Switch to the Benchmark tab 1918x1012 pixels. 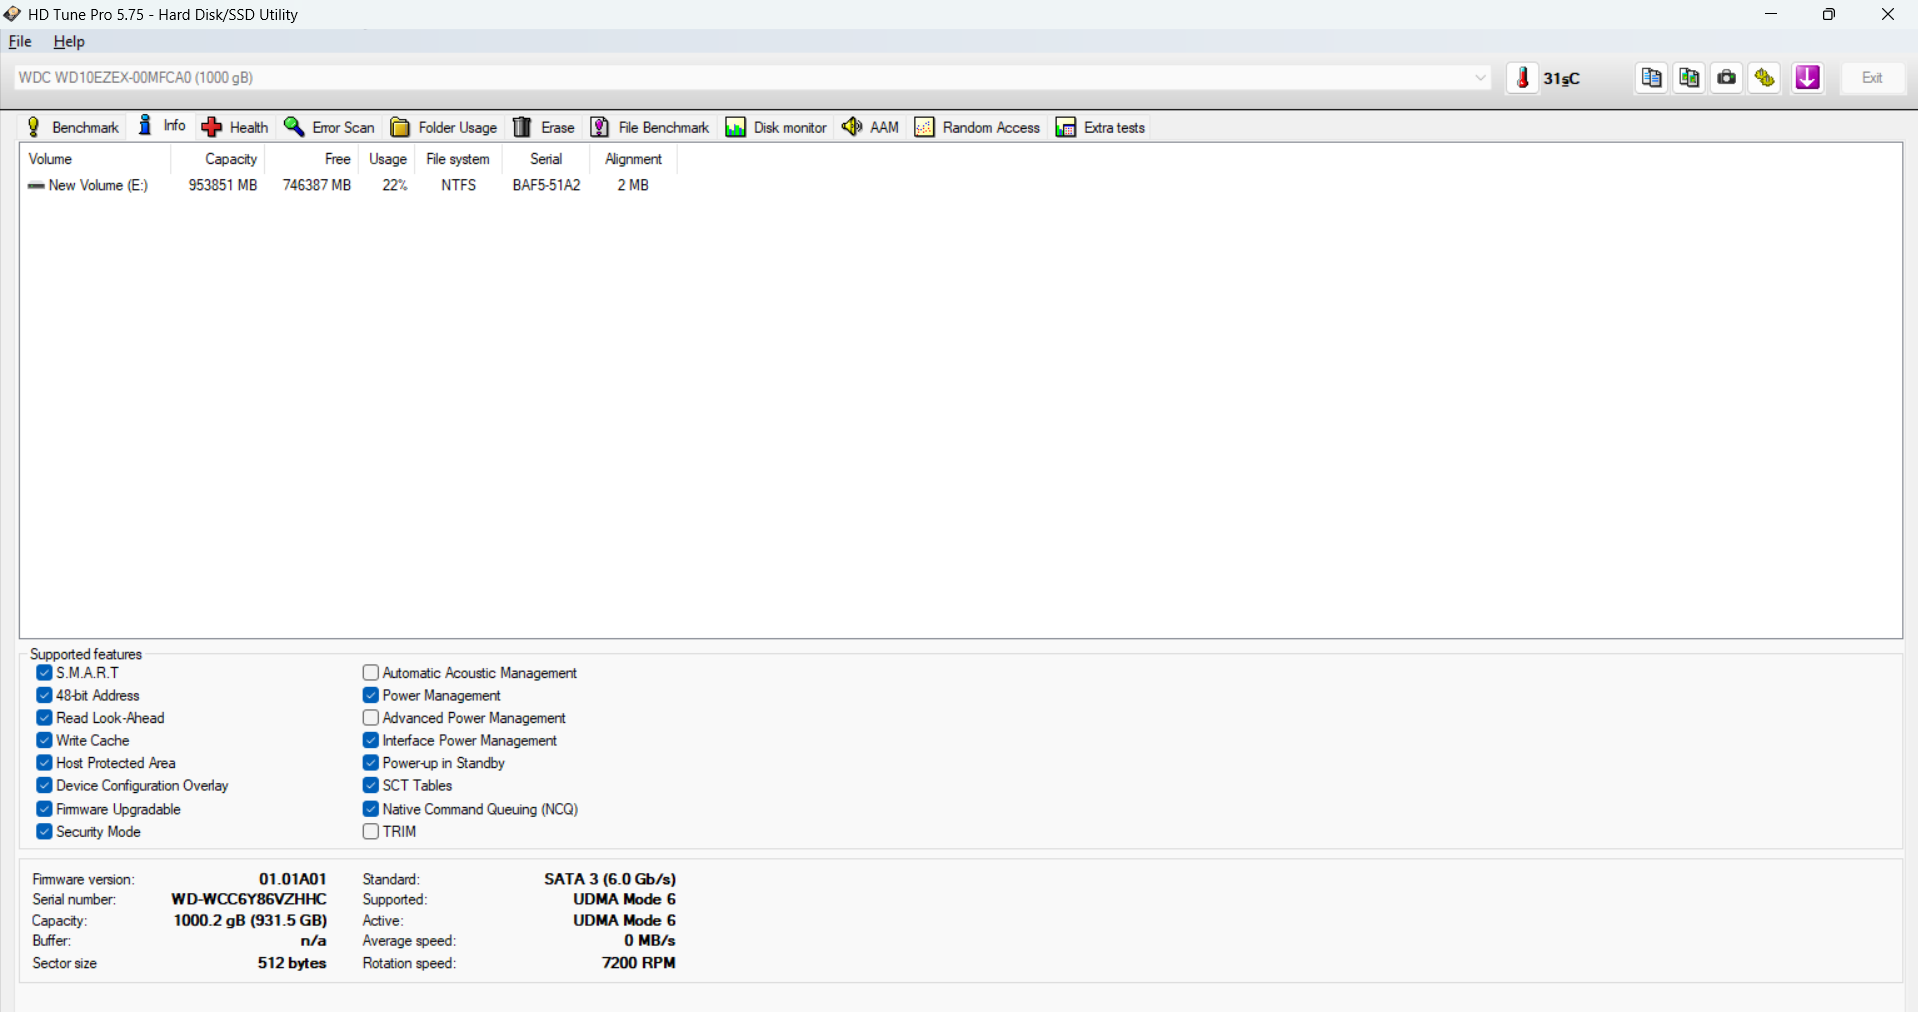73,127
